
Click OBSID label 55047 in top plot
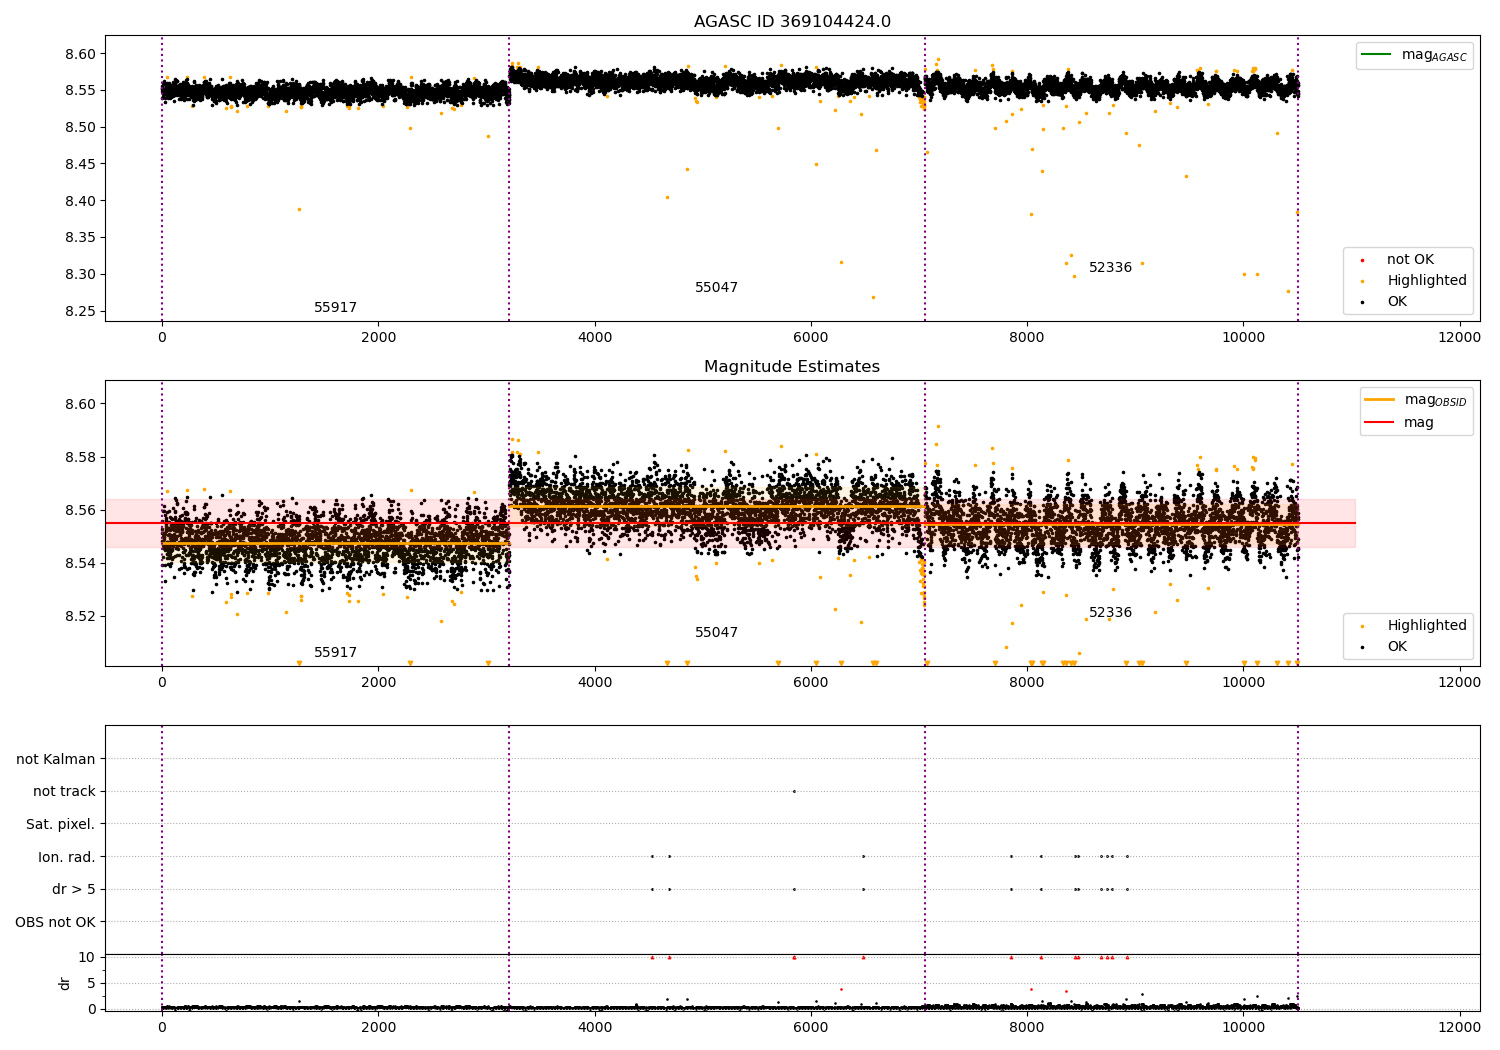(x=716, y=288)
